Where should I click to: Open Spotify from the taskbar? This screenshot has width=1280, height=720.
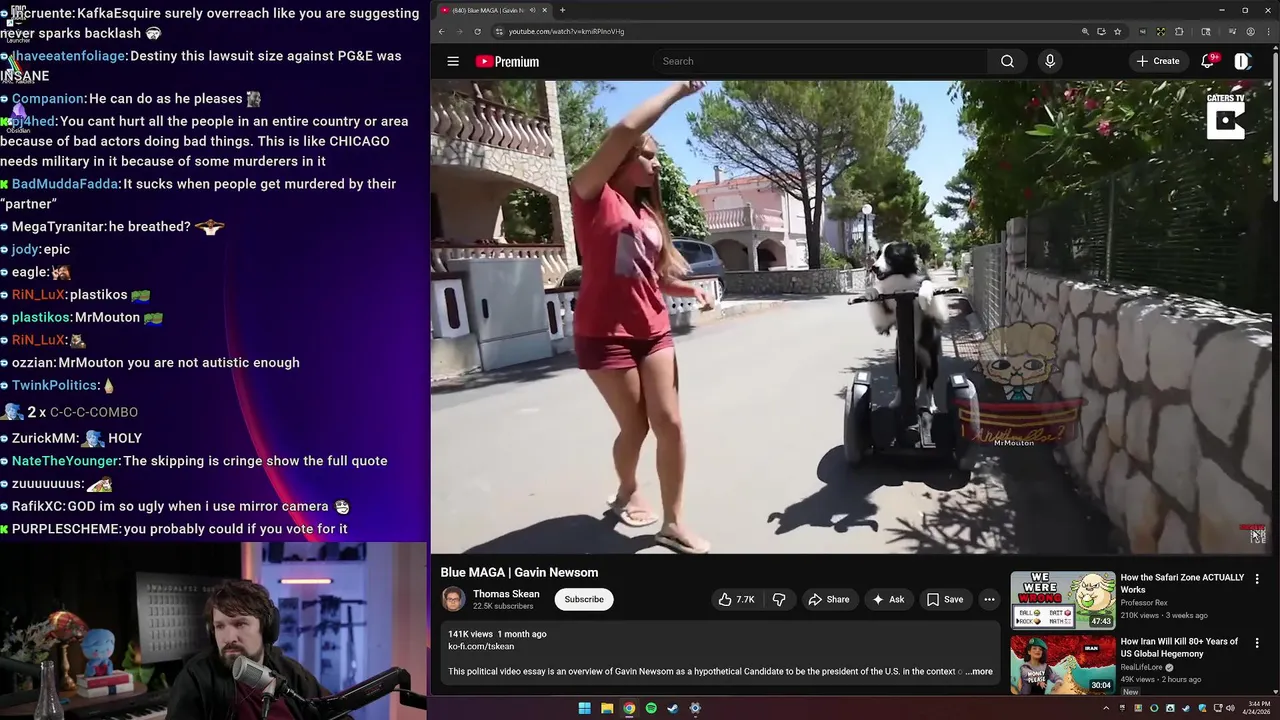[651, 708]
